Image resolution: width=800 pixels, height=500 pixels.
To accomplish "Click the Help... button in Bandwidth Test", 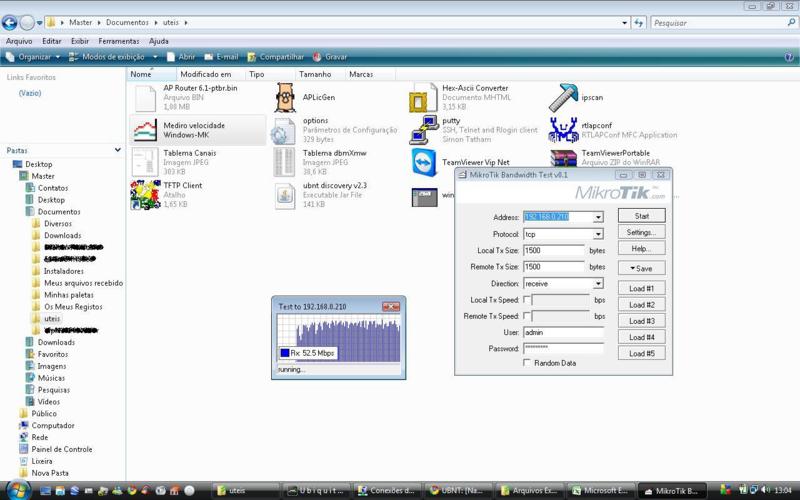I will pyautogui.click(x=641, y=249).
